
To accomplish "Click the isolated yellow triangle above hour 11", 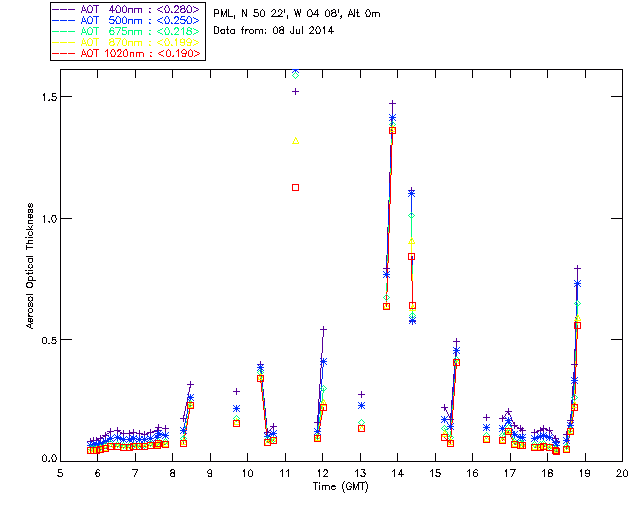I will (295, 140).
